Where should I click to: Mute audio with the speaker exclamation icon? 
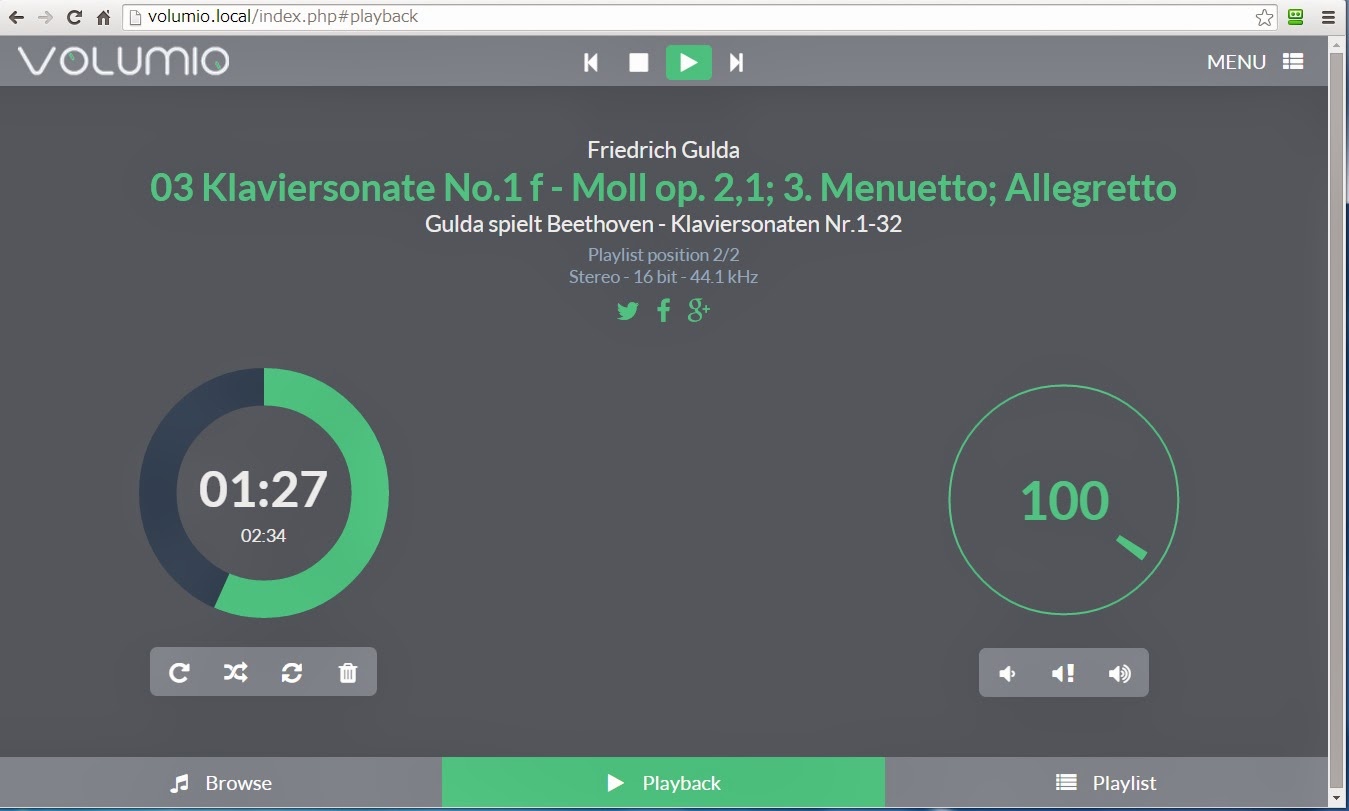[1063, 673]
